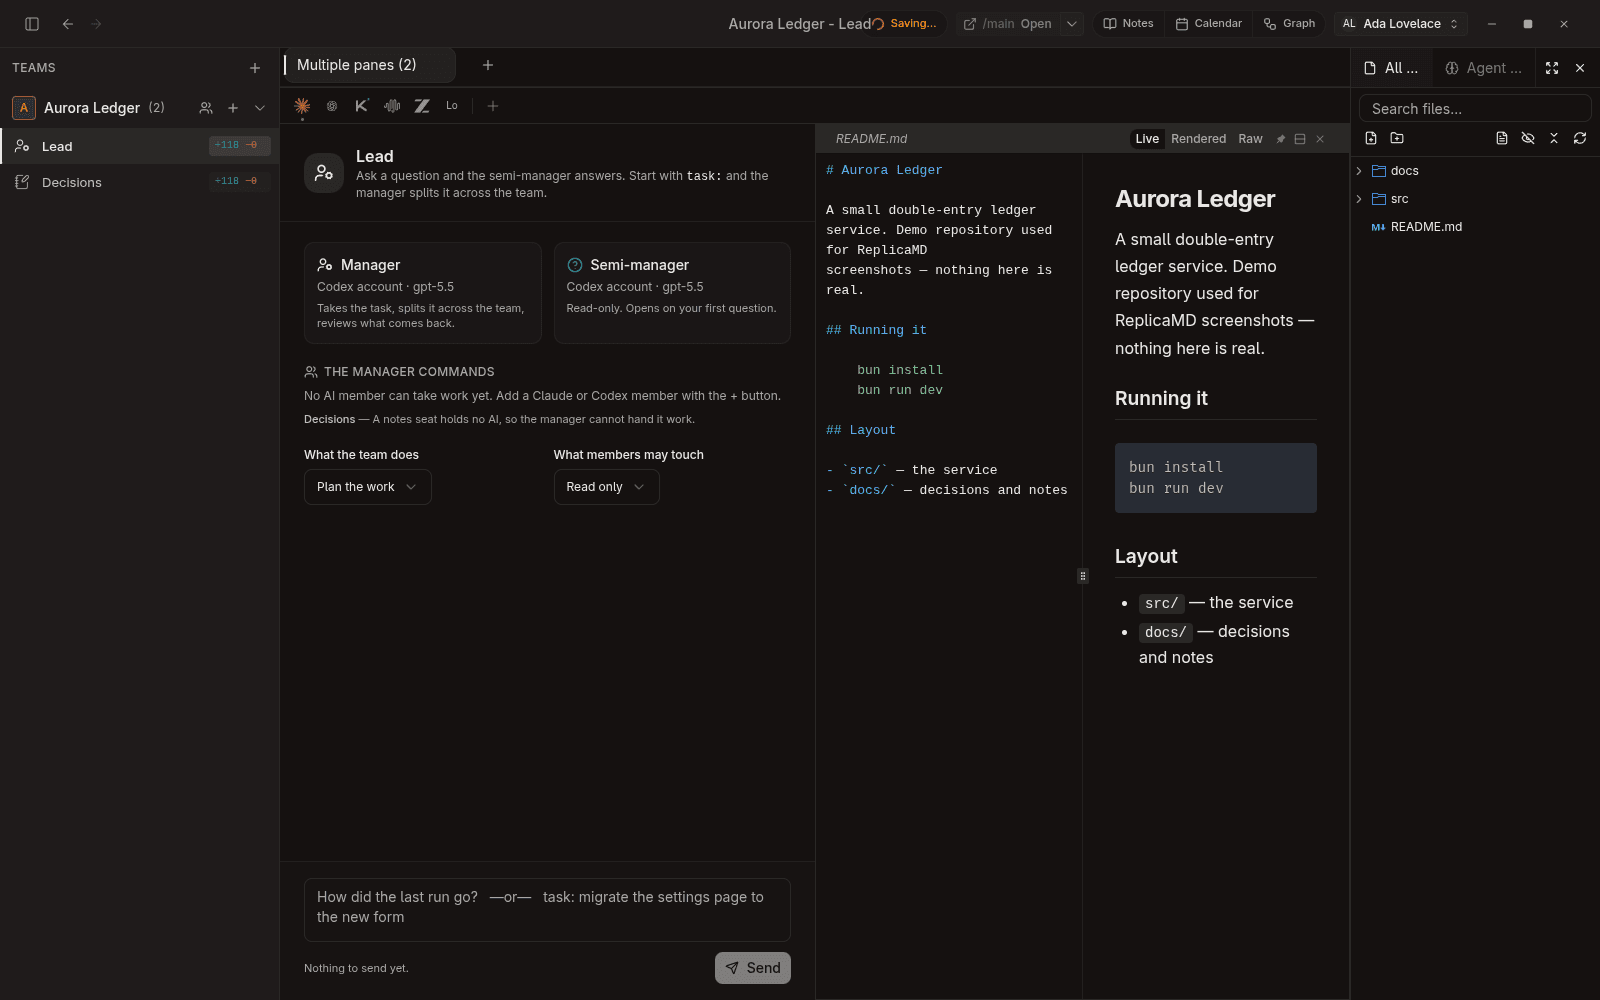1600x1000 pixels.
Task: Click the Saving... status indicator
Action: (x=905, y=24)
